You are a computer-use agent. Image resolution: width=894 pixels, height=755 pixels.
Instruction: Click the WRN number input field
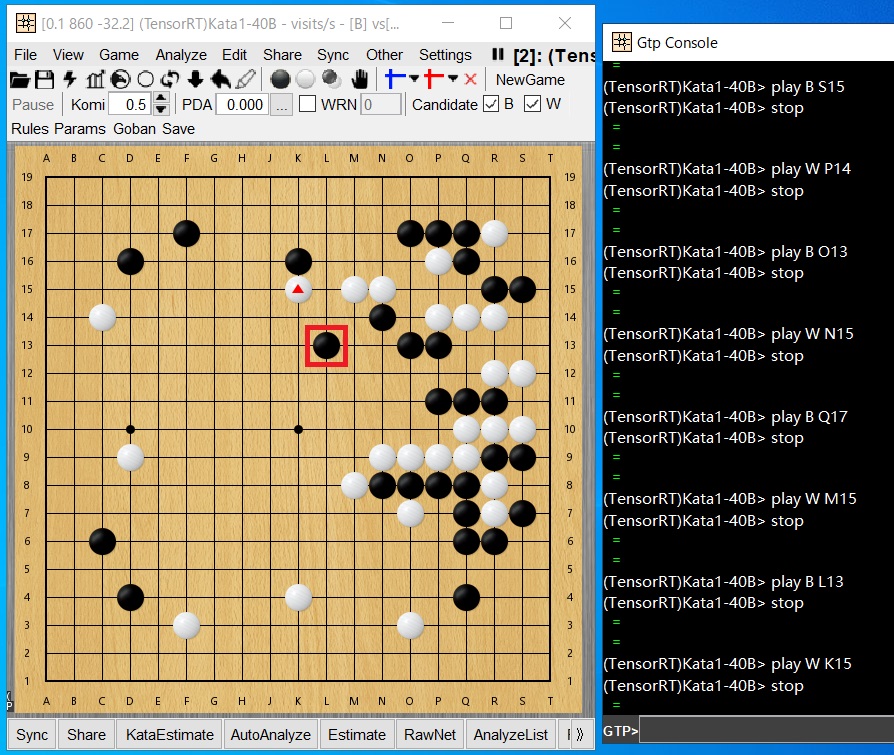[x=381, y=105]
